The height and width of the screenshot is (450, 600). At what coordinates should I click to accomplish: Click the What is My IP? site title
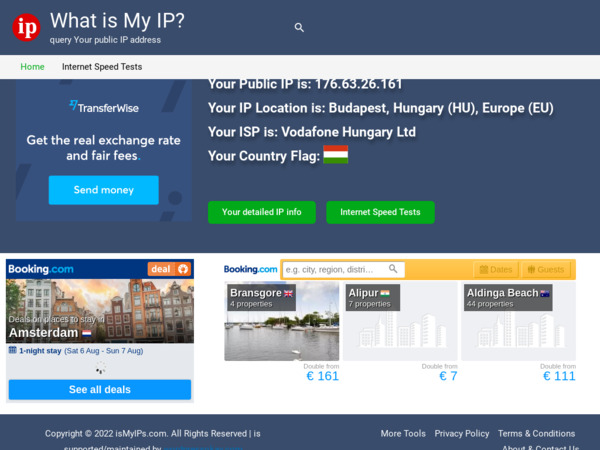pos(117,21)
